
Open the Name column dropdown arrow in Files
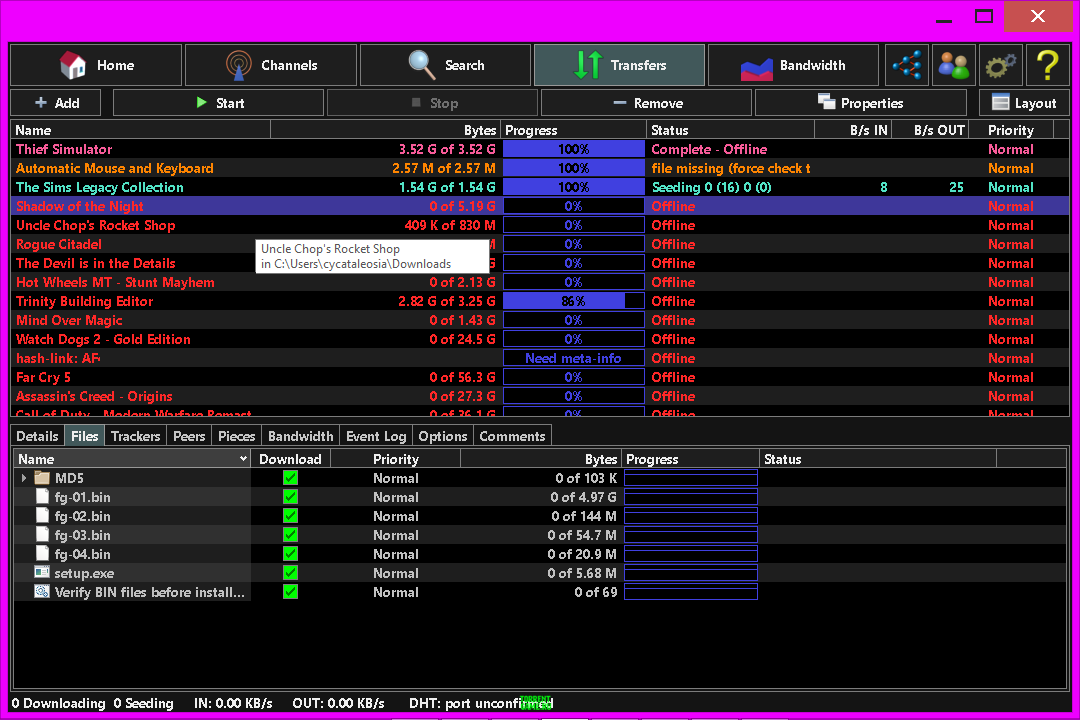243,459
